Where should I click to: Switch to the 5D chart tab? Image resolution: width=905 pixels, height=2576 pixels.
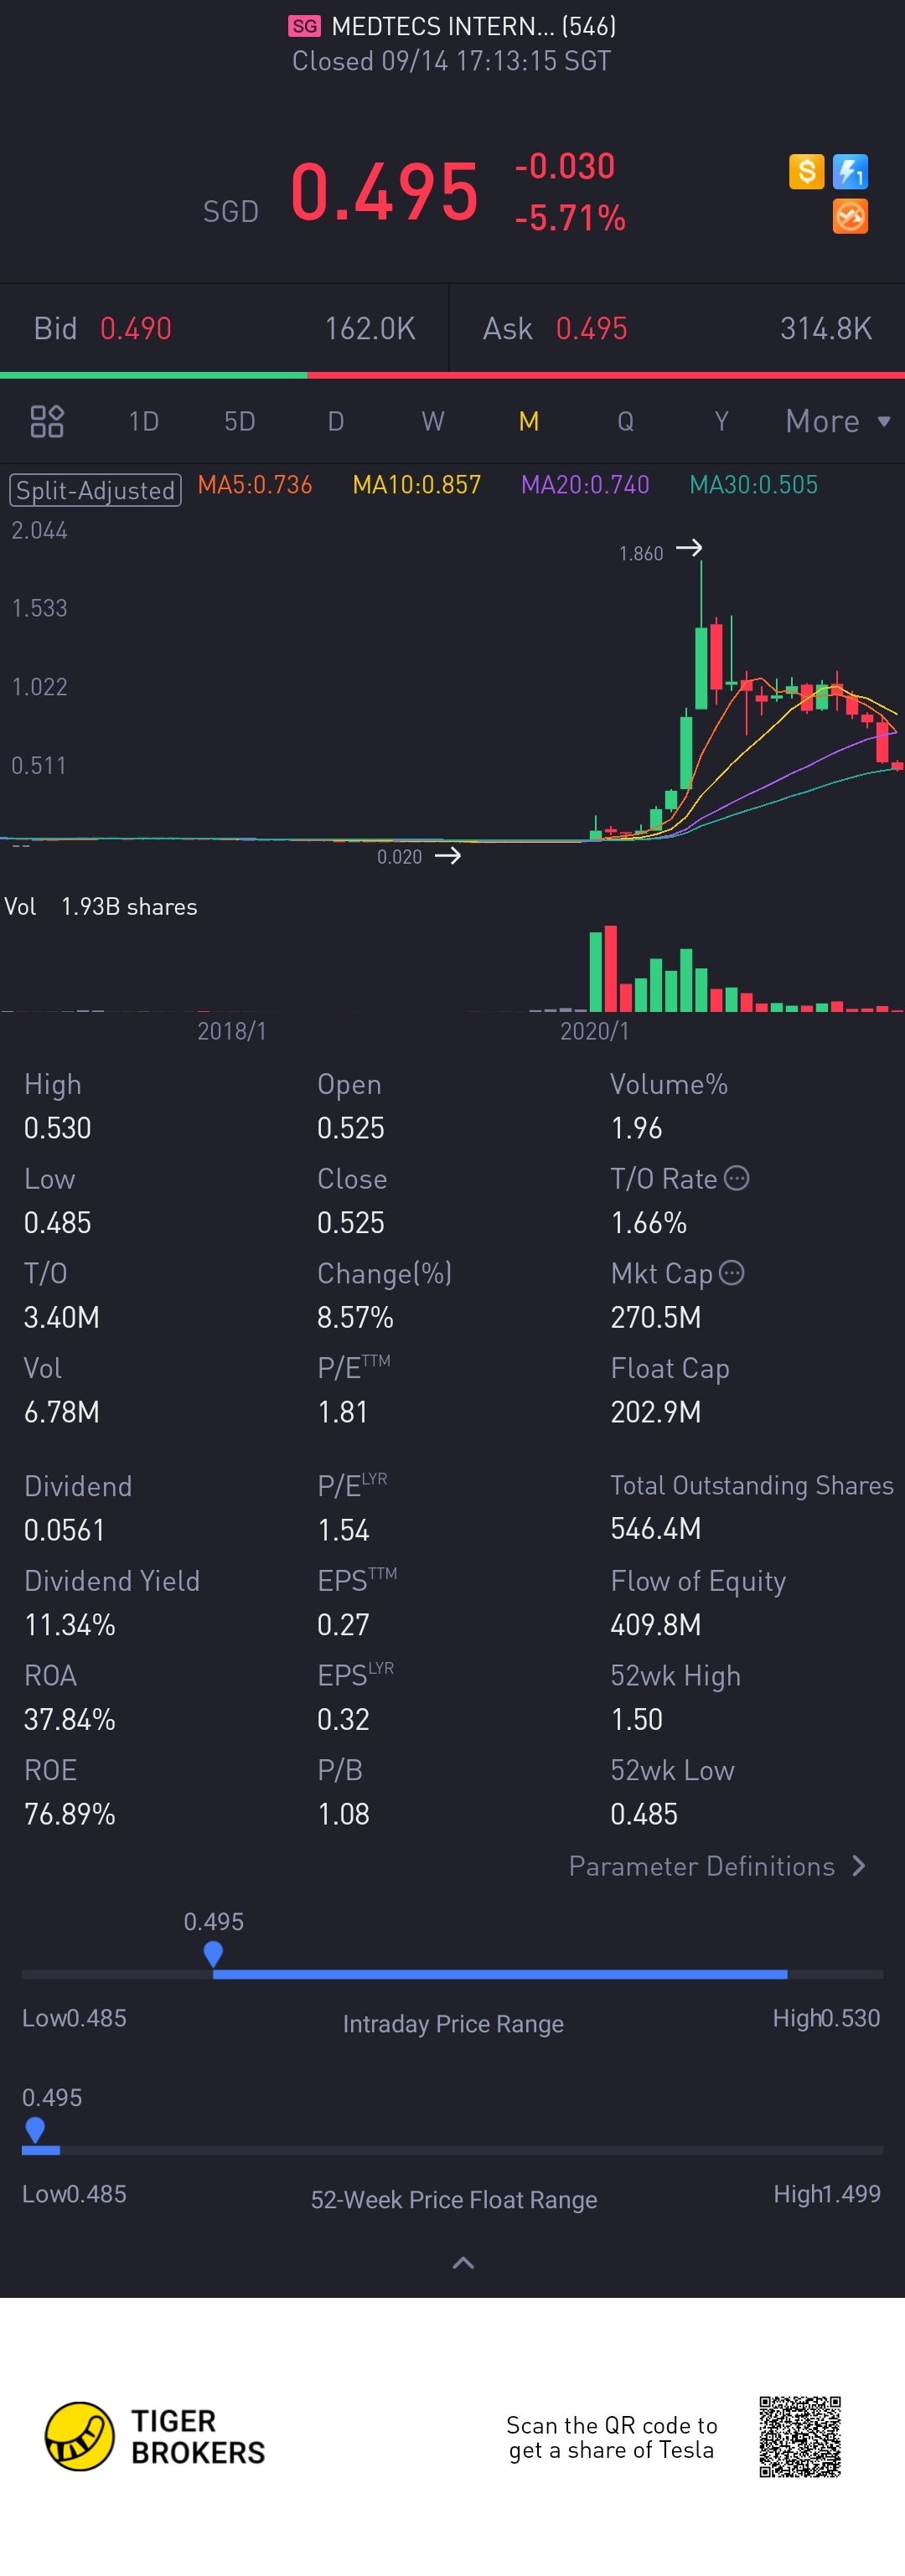[240, 421]
